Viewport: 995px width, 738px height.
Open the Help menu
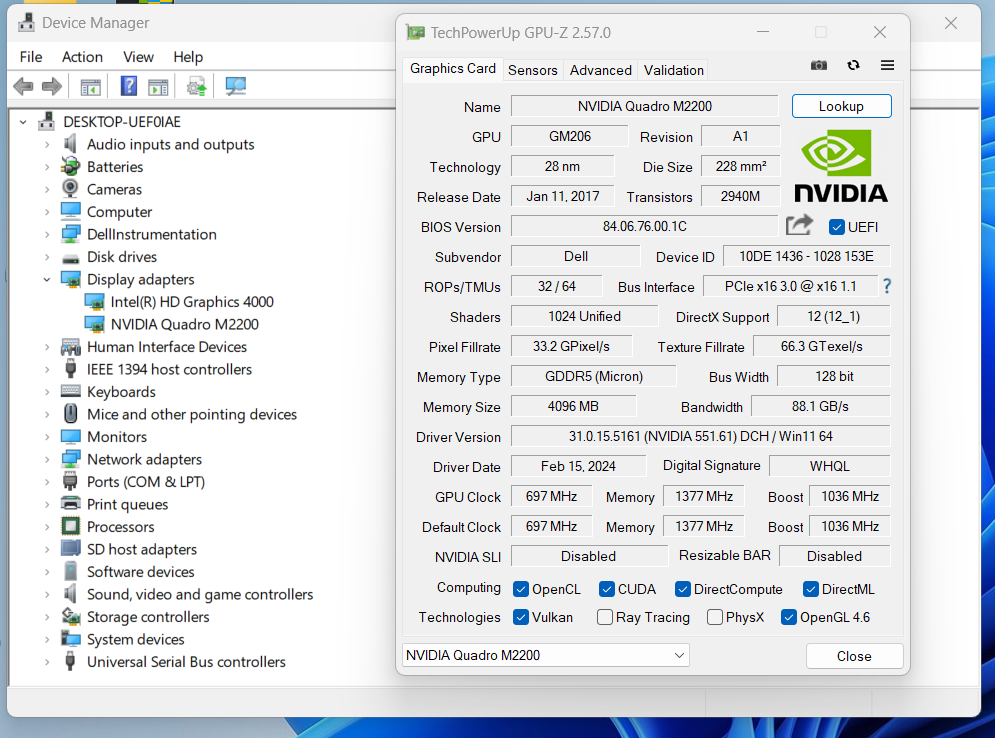[x=188, y=57]
